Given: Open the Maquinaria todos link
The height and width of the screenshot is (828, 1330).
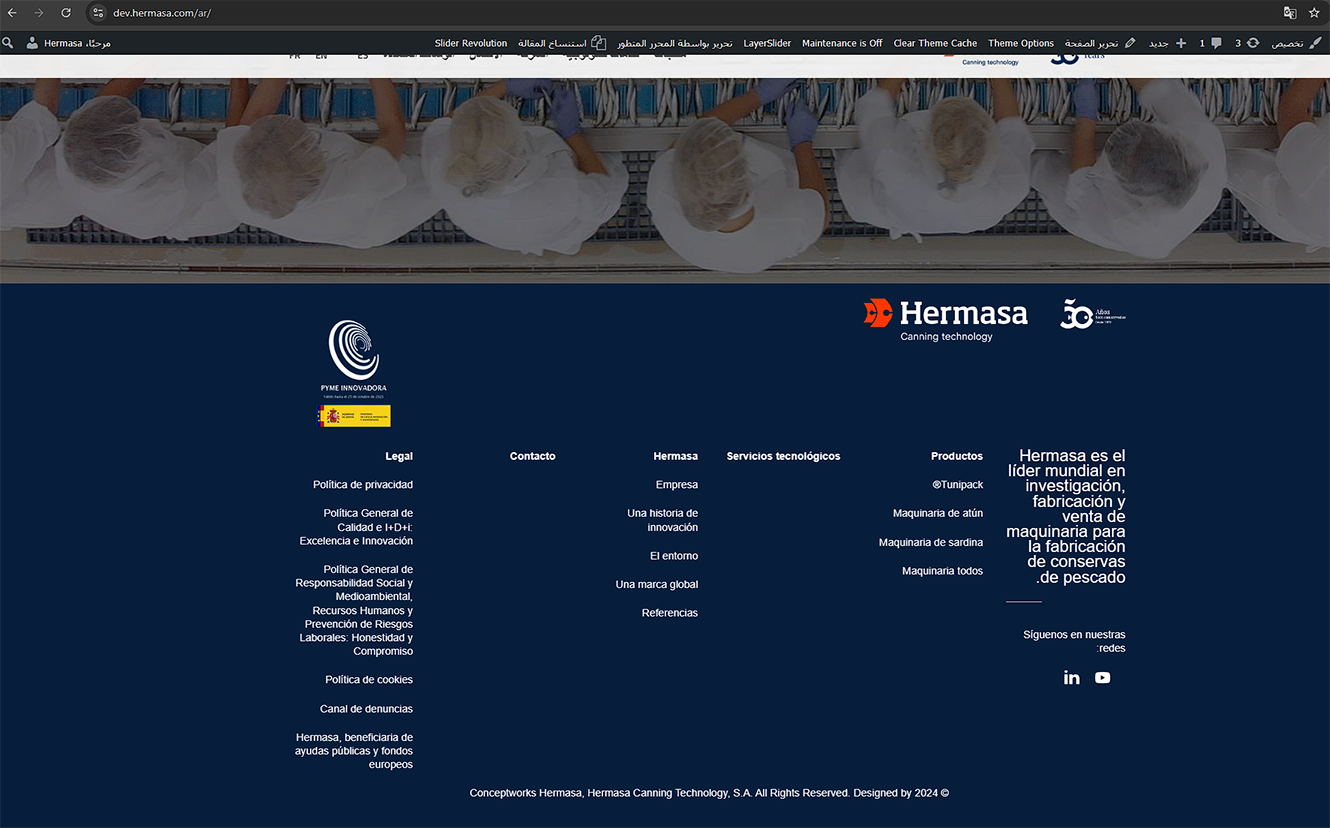Looking at the screenshot, I should click(943, 572).
